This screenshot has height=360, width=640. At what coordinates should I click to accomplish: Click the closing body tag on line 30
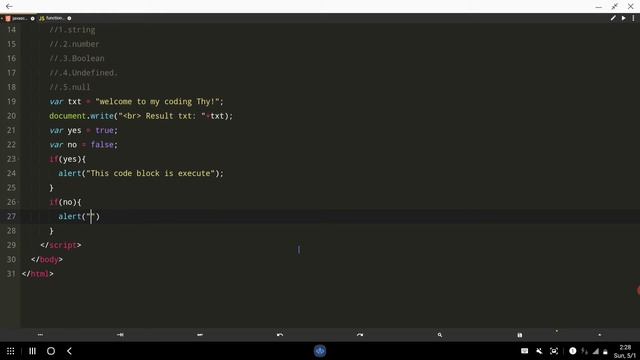tap(47, 260)
